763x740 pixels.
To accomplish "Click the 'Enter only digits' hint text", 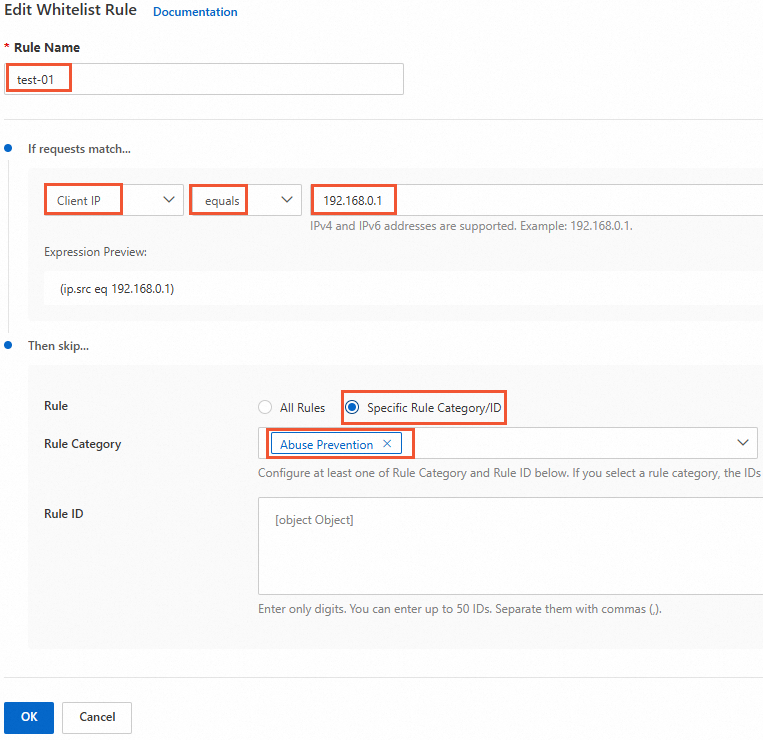I will tap(459, 609).
